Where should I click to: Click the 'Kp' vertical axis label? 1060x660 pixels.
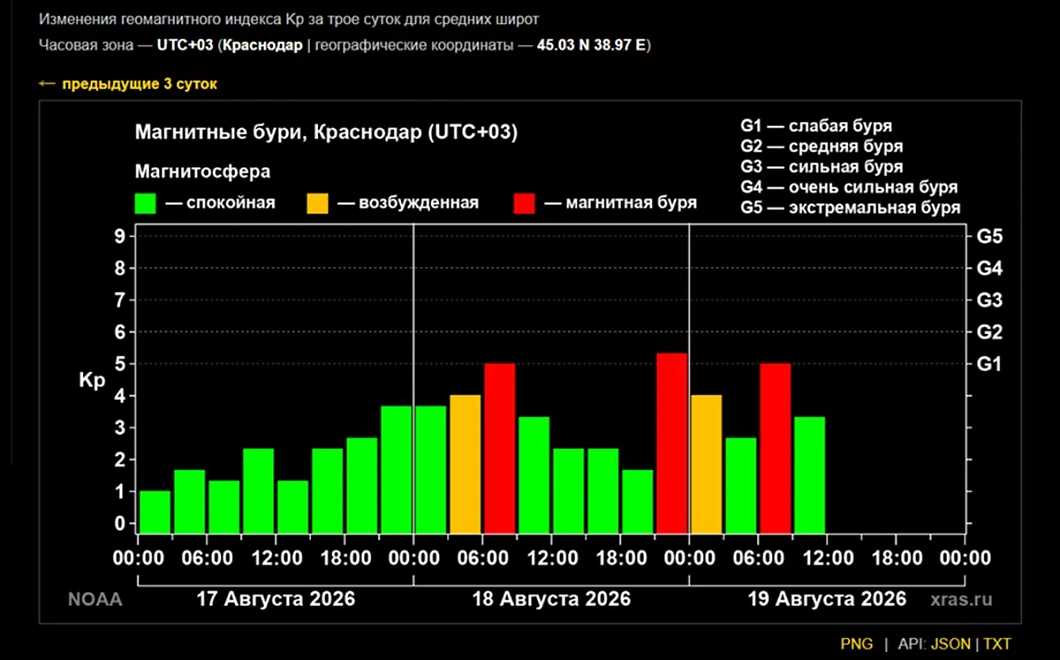92,380
